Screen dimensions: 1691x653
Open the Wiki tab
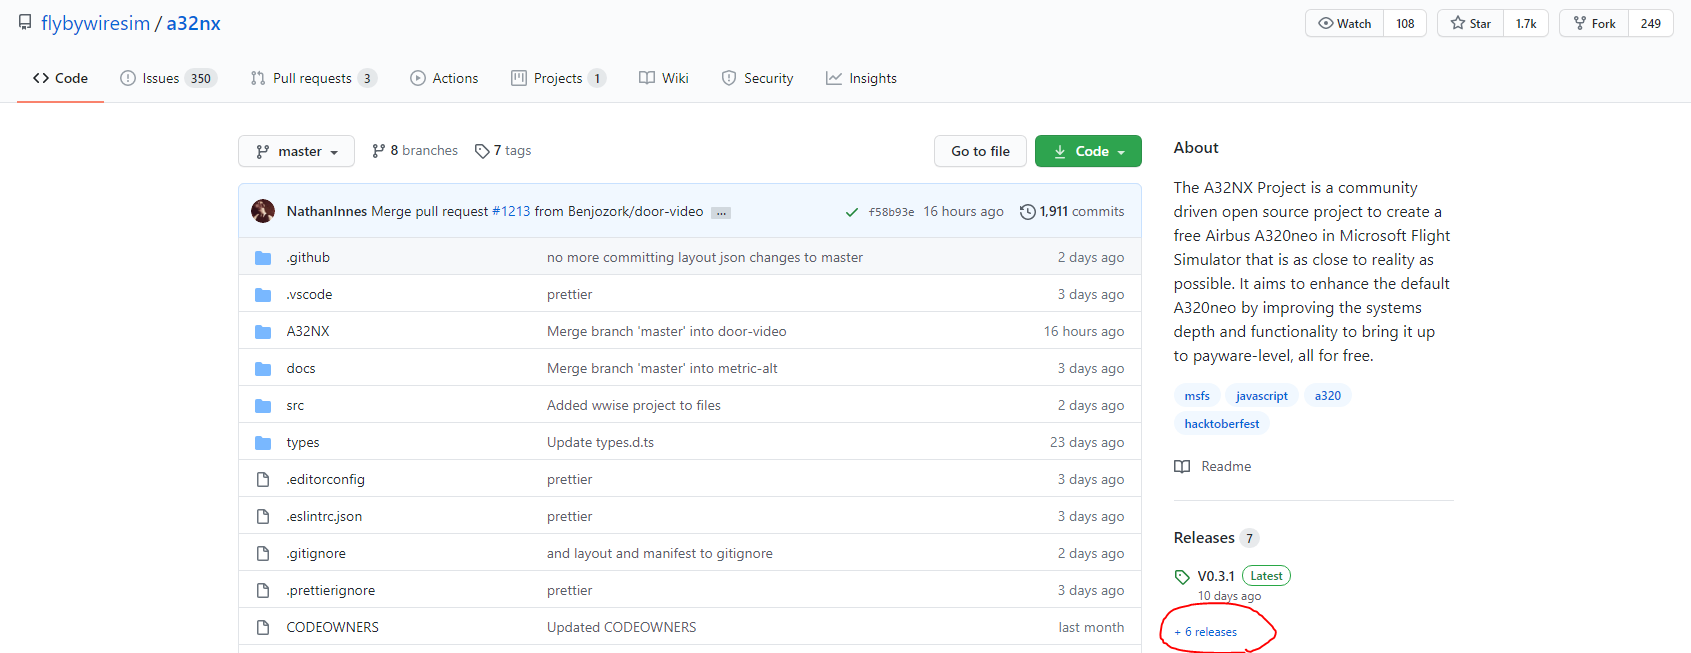coord(664,78)
